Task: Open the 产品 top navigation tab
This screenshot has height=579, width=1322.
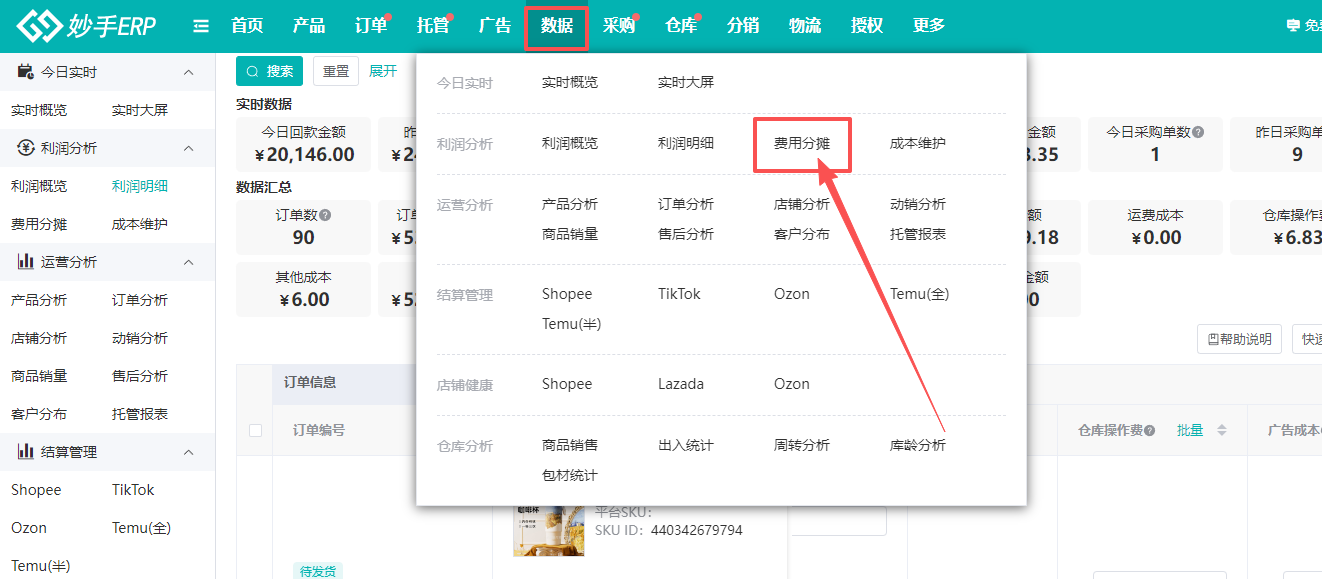Action: coord(309,26)
